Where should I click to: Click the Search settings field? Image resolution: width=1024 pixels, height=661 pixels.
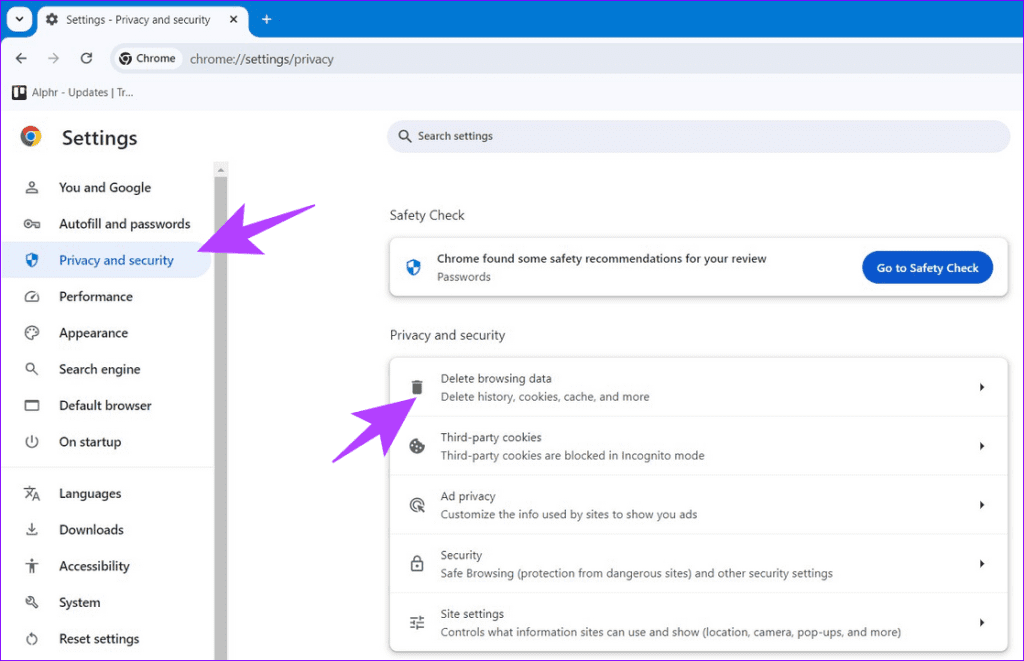pos(697,136)
